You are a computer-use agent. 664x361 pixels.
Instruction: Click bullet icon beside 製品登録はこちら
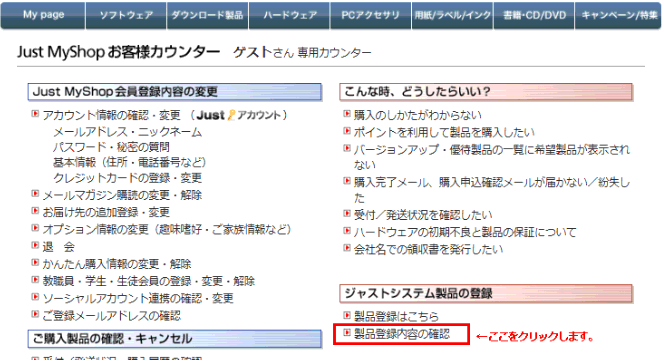pos(347,315)
